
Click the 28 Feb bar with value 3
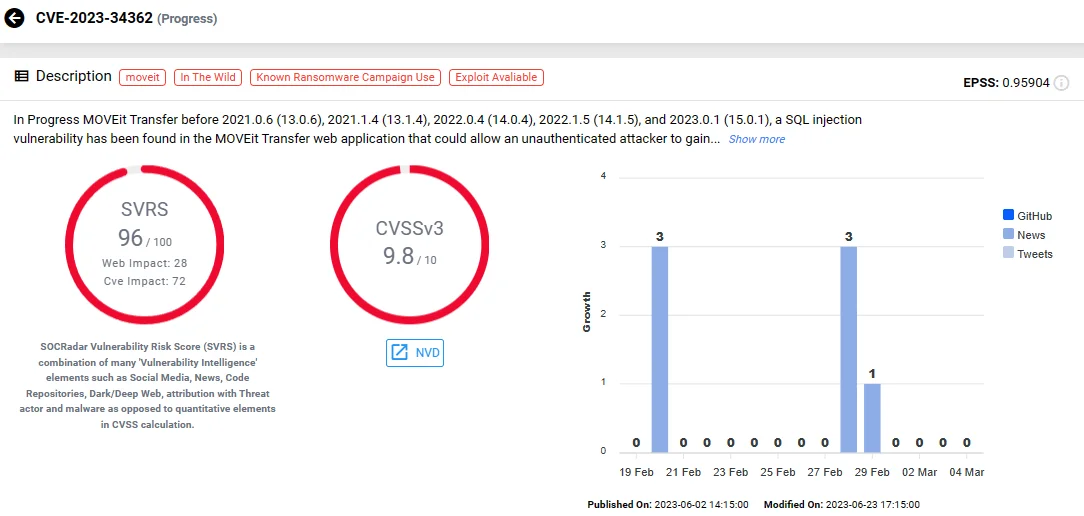[x=849, y=349]
